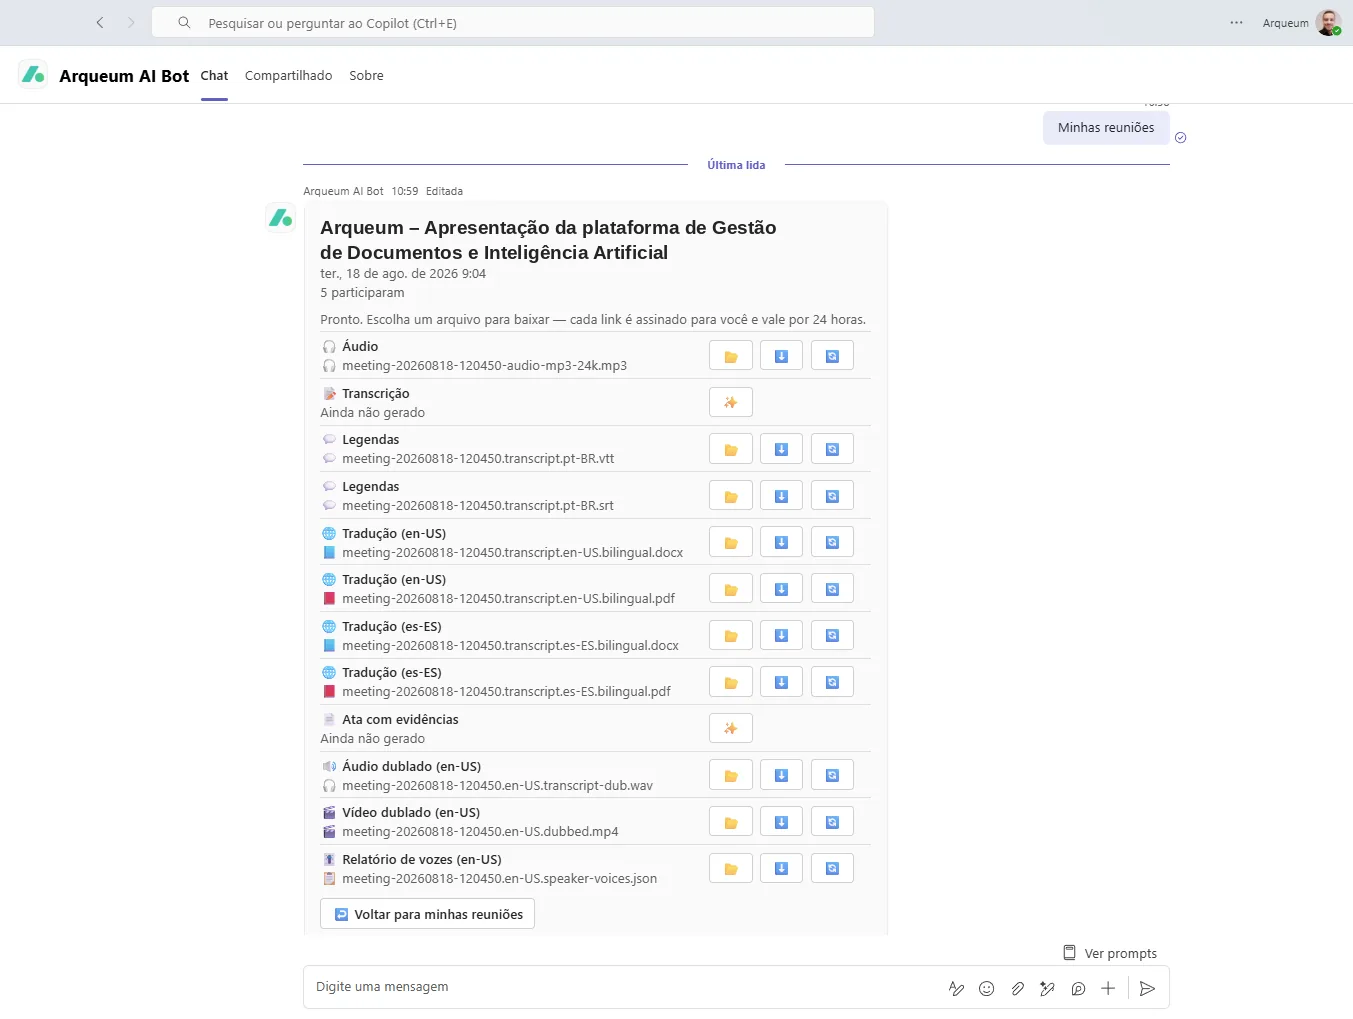
Task: Open the text formatting options in composer
Action: 956,988
